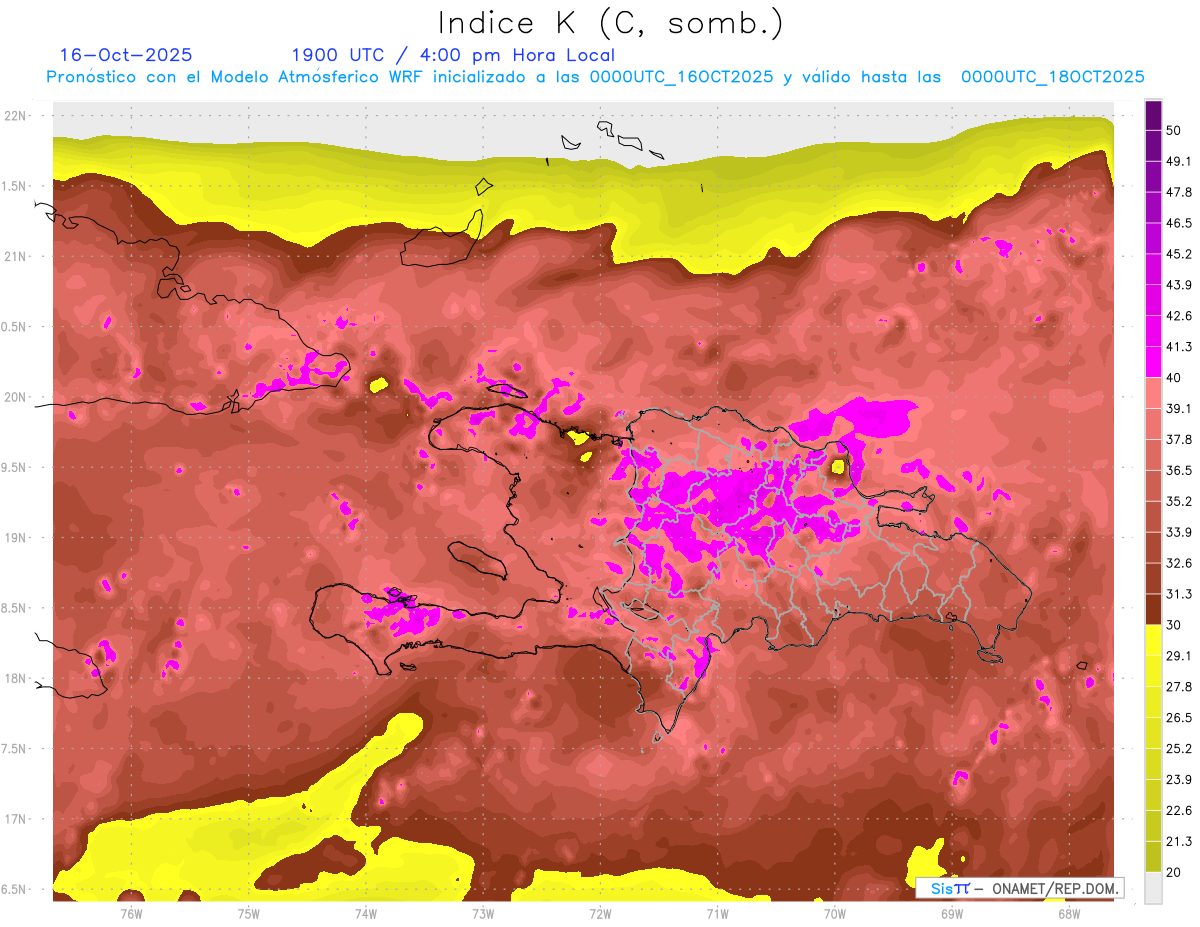1200x927 pixels.
Task: Click the '75W' longitude label
Action: (249, 915)
